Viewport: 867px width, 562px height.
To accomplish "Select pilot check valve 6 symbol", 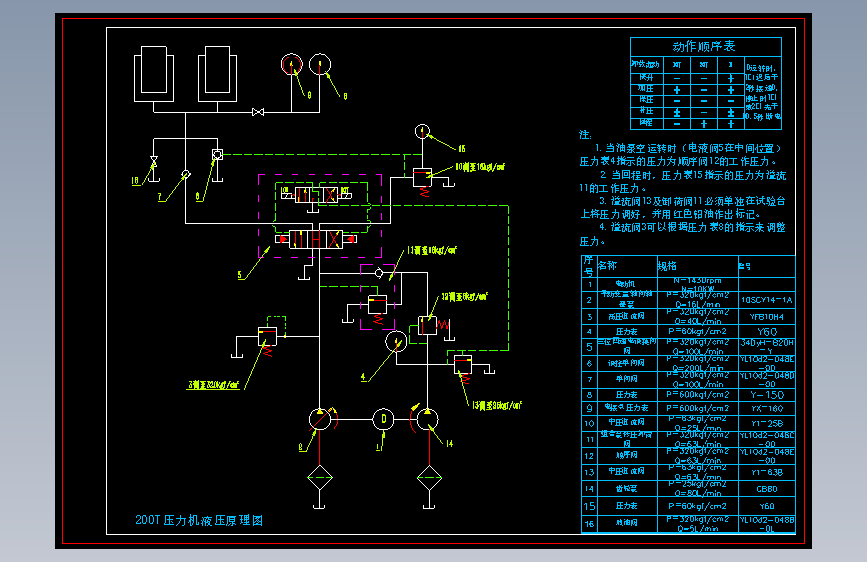I will 217,155.
